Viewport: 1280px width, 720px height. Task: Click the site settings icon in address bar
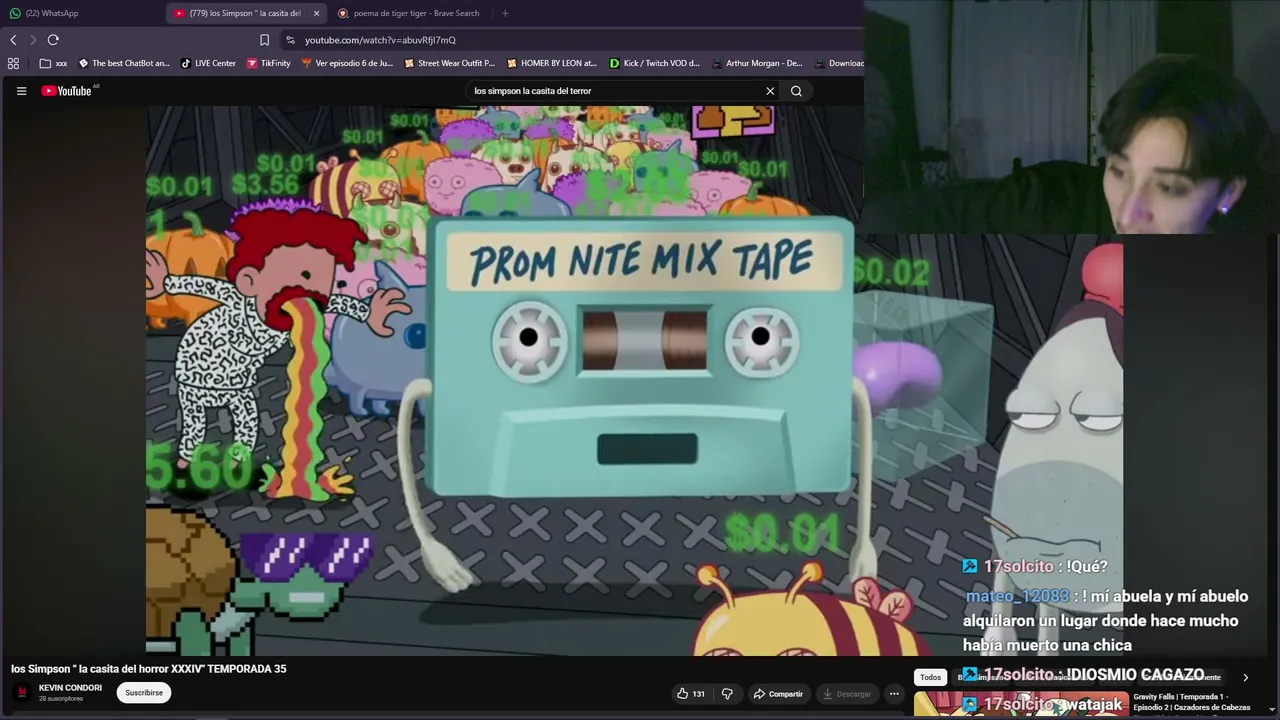pos(290,40)
